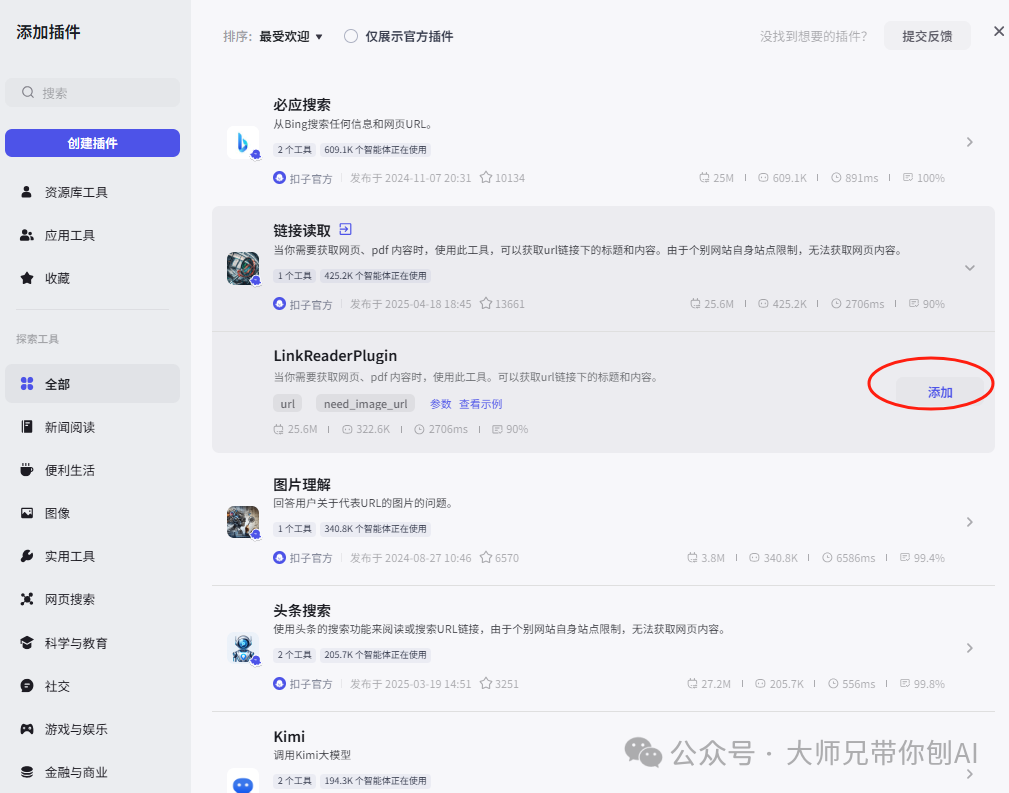Select the 金融与商业 coins icon
The height and width of the screenshot is (793, 1009).
click(x=26, y=772)
